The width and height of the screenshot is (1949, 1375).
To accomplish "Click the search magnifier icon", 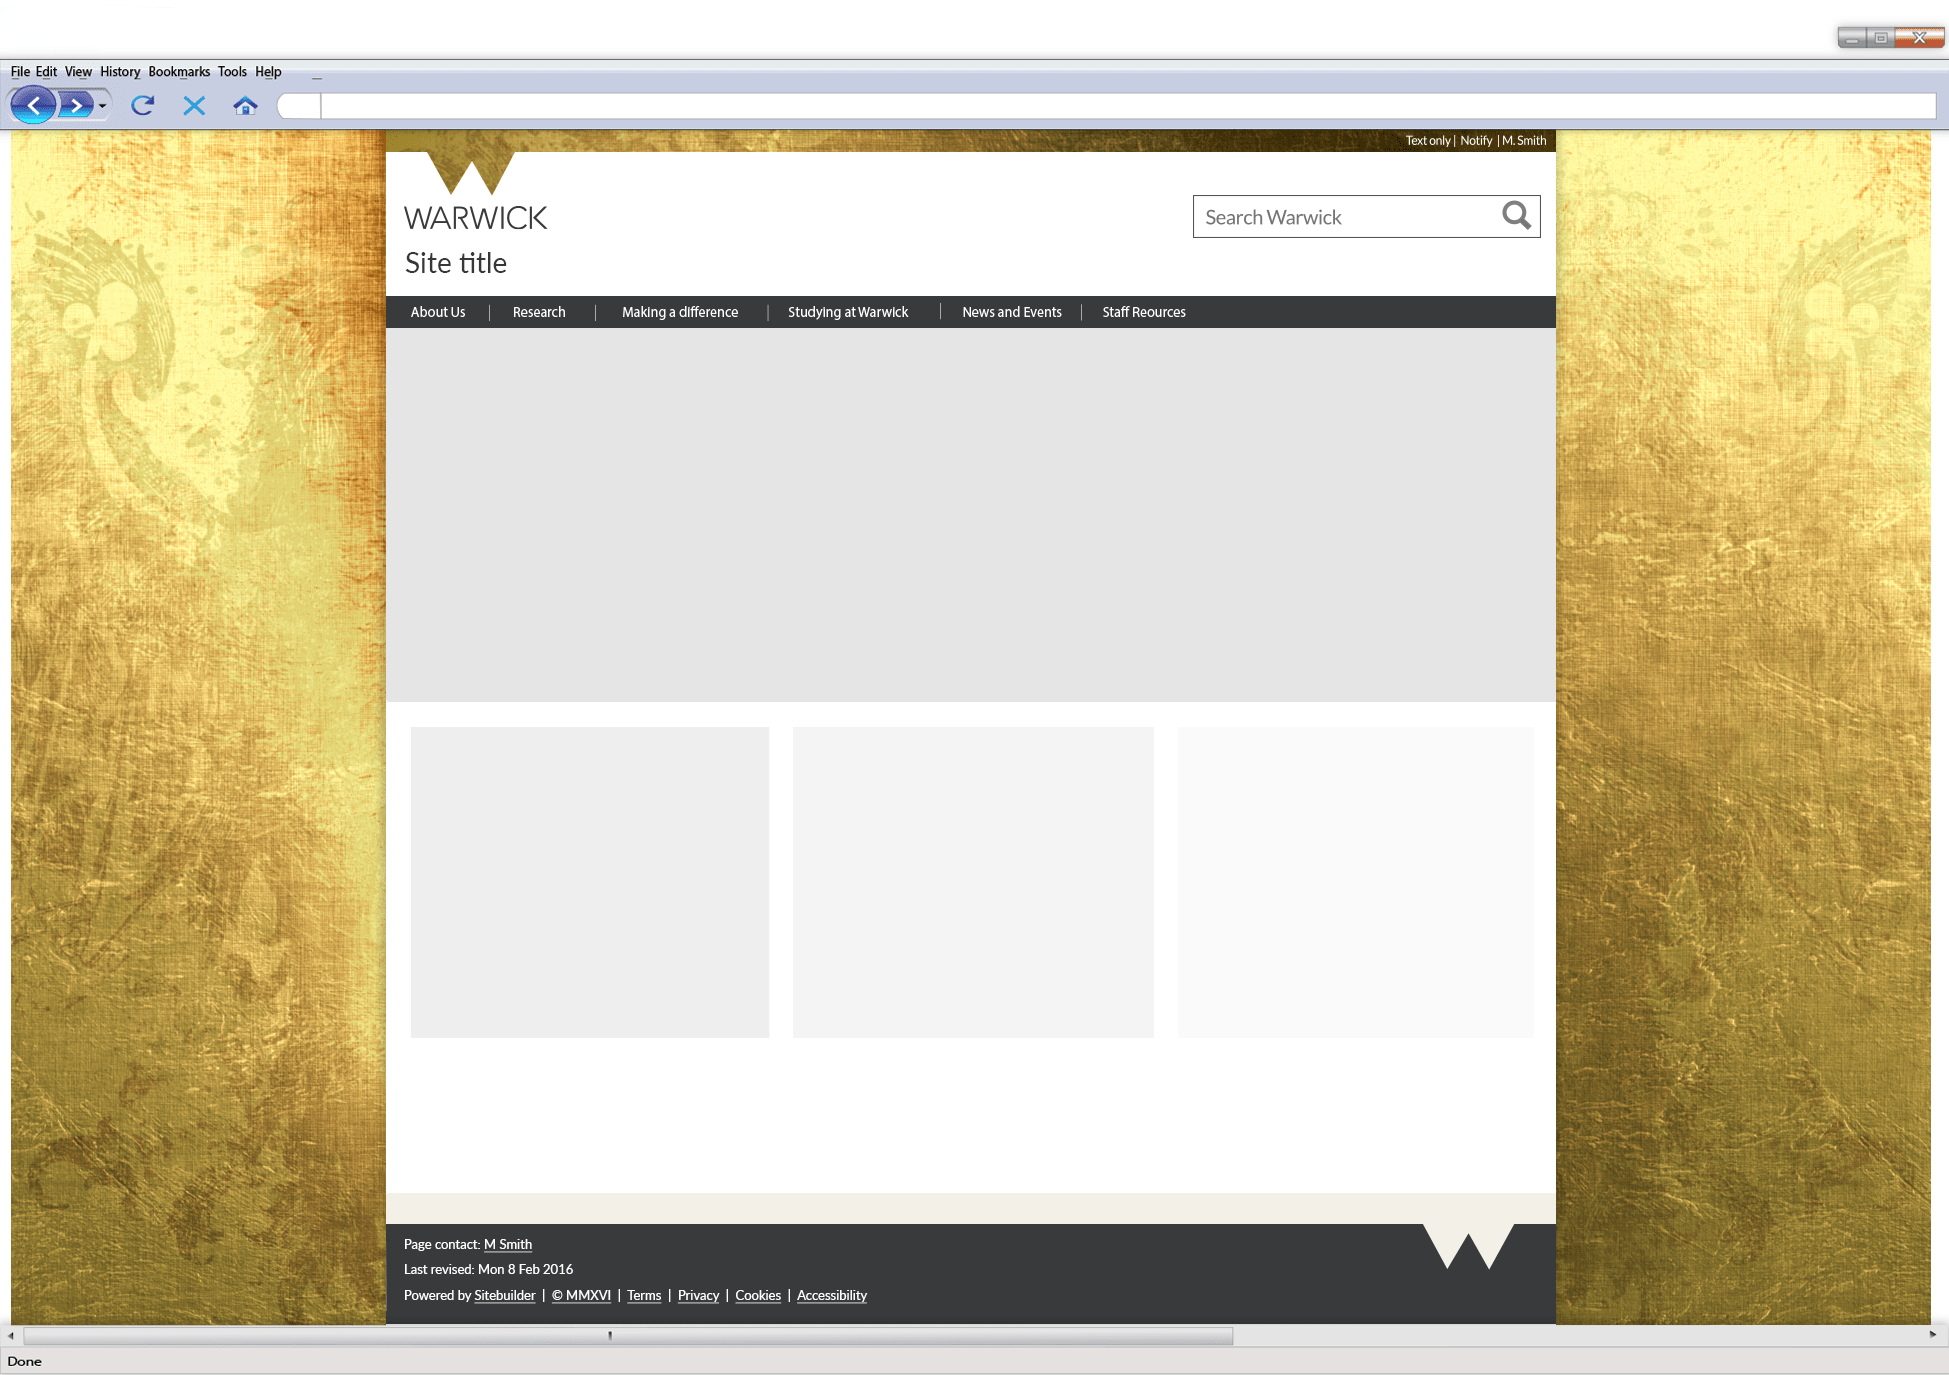I will click(1516, 216).
